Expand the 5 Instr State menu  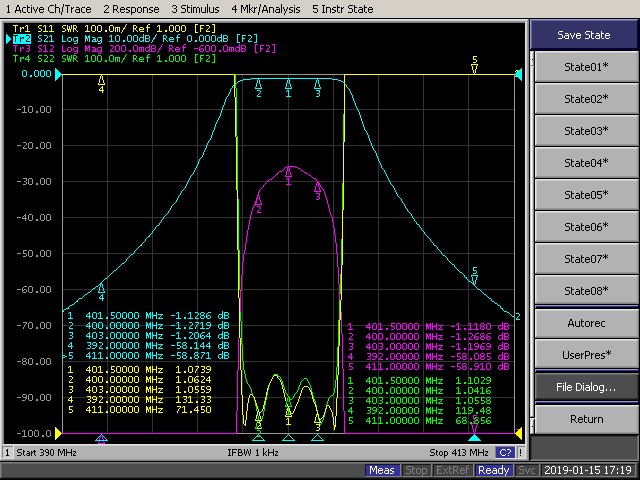(342, 8)
